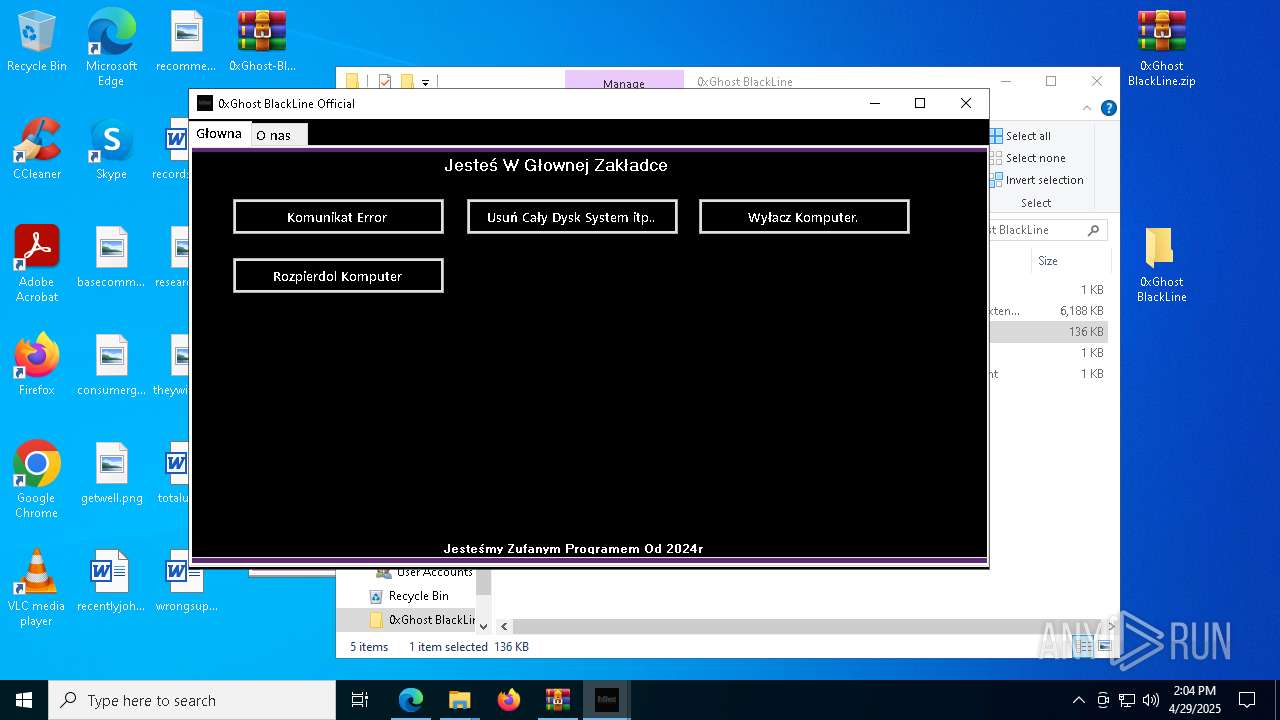Open notifications action center
The height and width of the screenshot is (720, 1280).
(x=1247, y=700)
